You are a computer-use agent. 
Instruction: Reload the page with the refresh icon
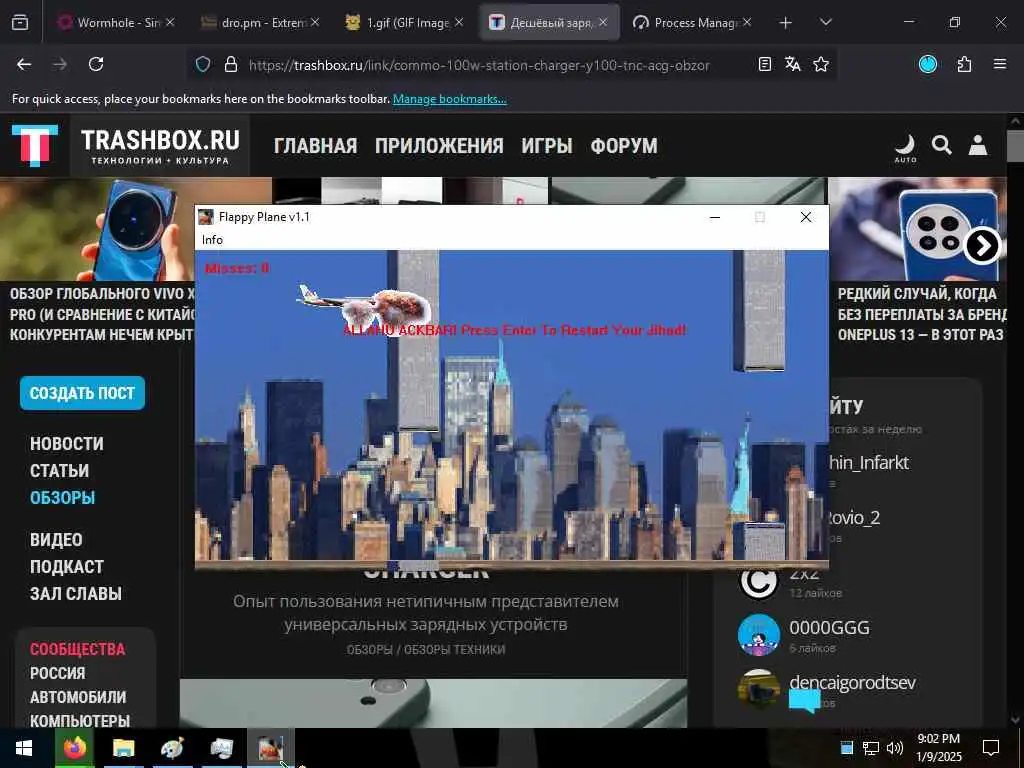(x=96, y=64)
